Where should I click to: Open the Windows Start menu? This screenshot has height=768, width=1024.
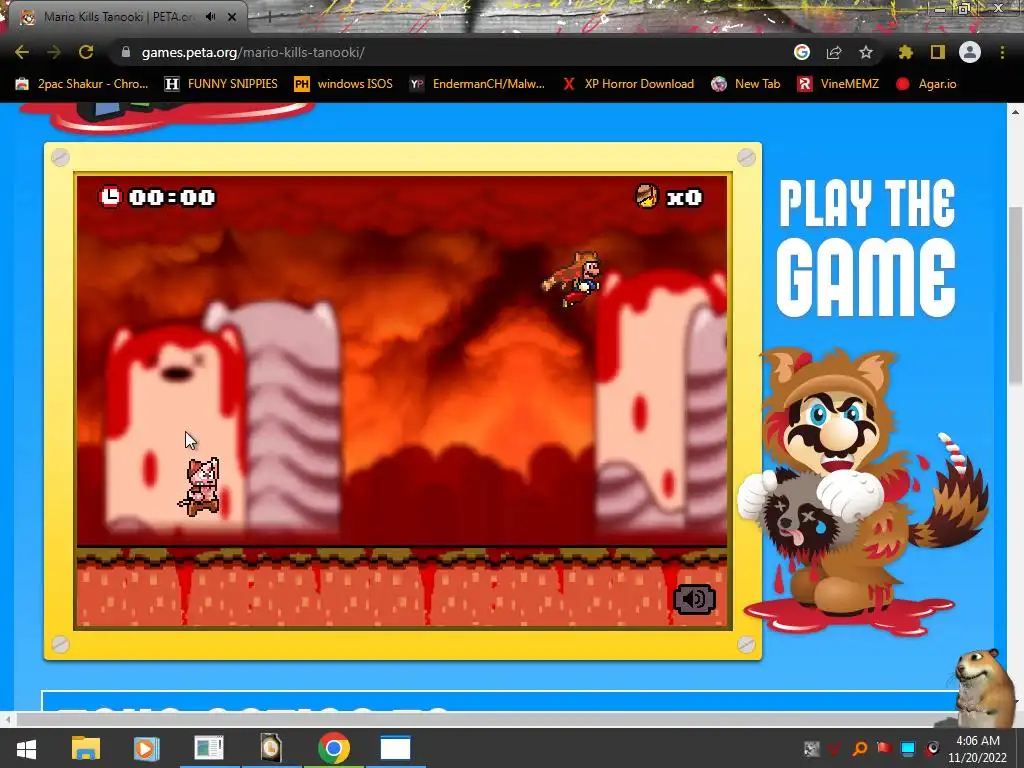[x=26, y=748]
